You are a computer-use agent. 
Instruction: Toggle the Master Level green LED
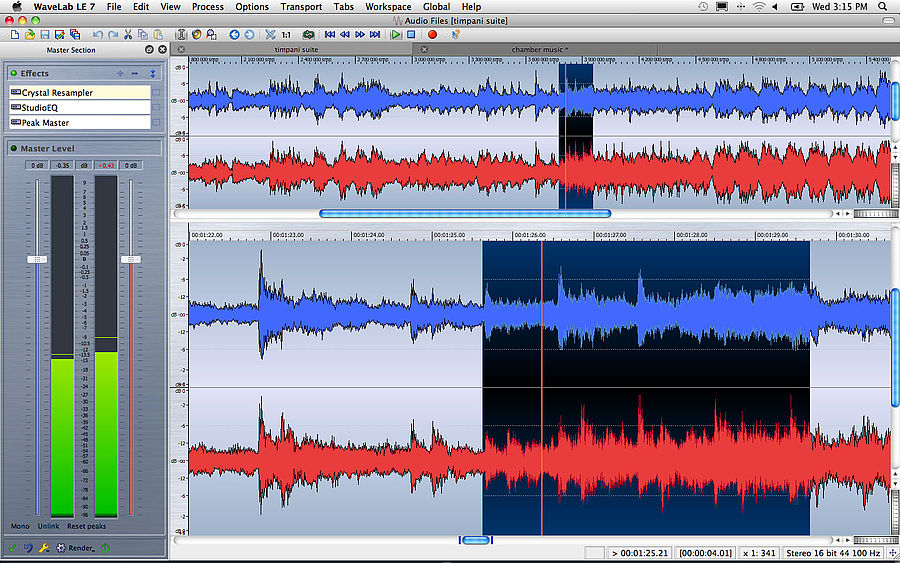14,148
